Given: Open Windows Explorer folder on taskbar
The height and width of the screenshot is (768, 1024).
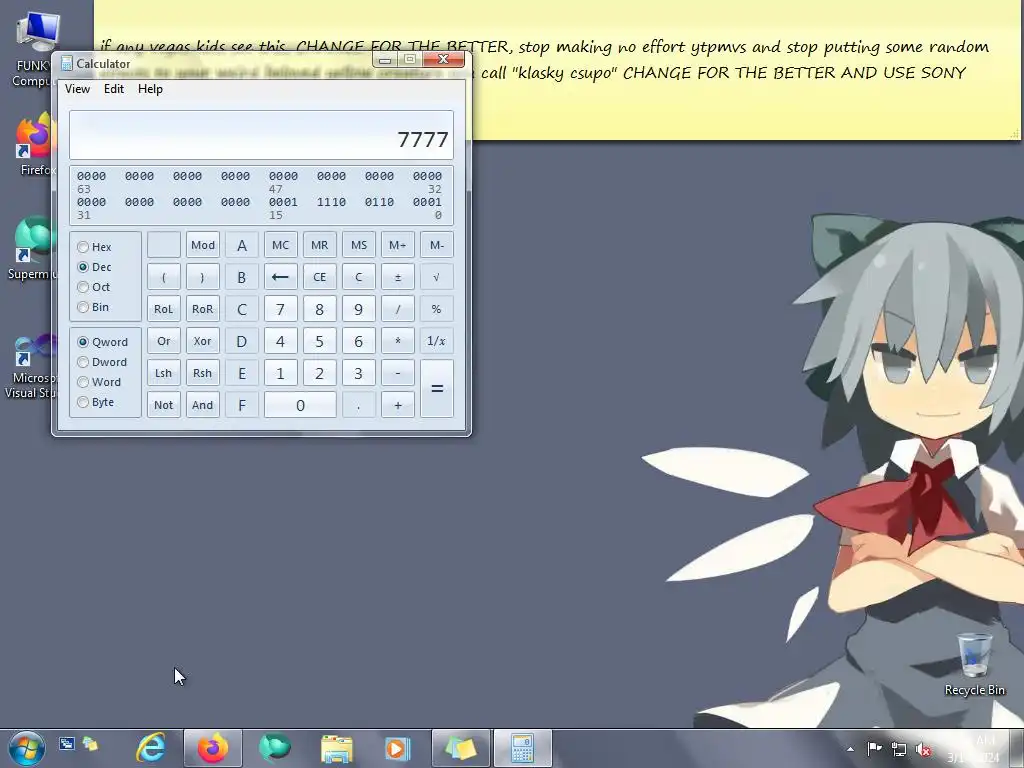Looking at the screenshot, I should [337, 748].
